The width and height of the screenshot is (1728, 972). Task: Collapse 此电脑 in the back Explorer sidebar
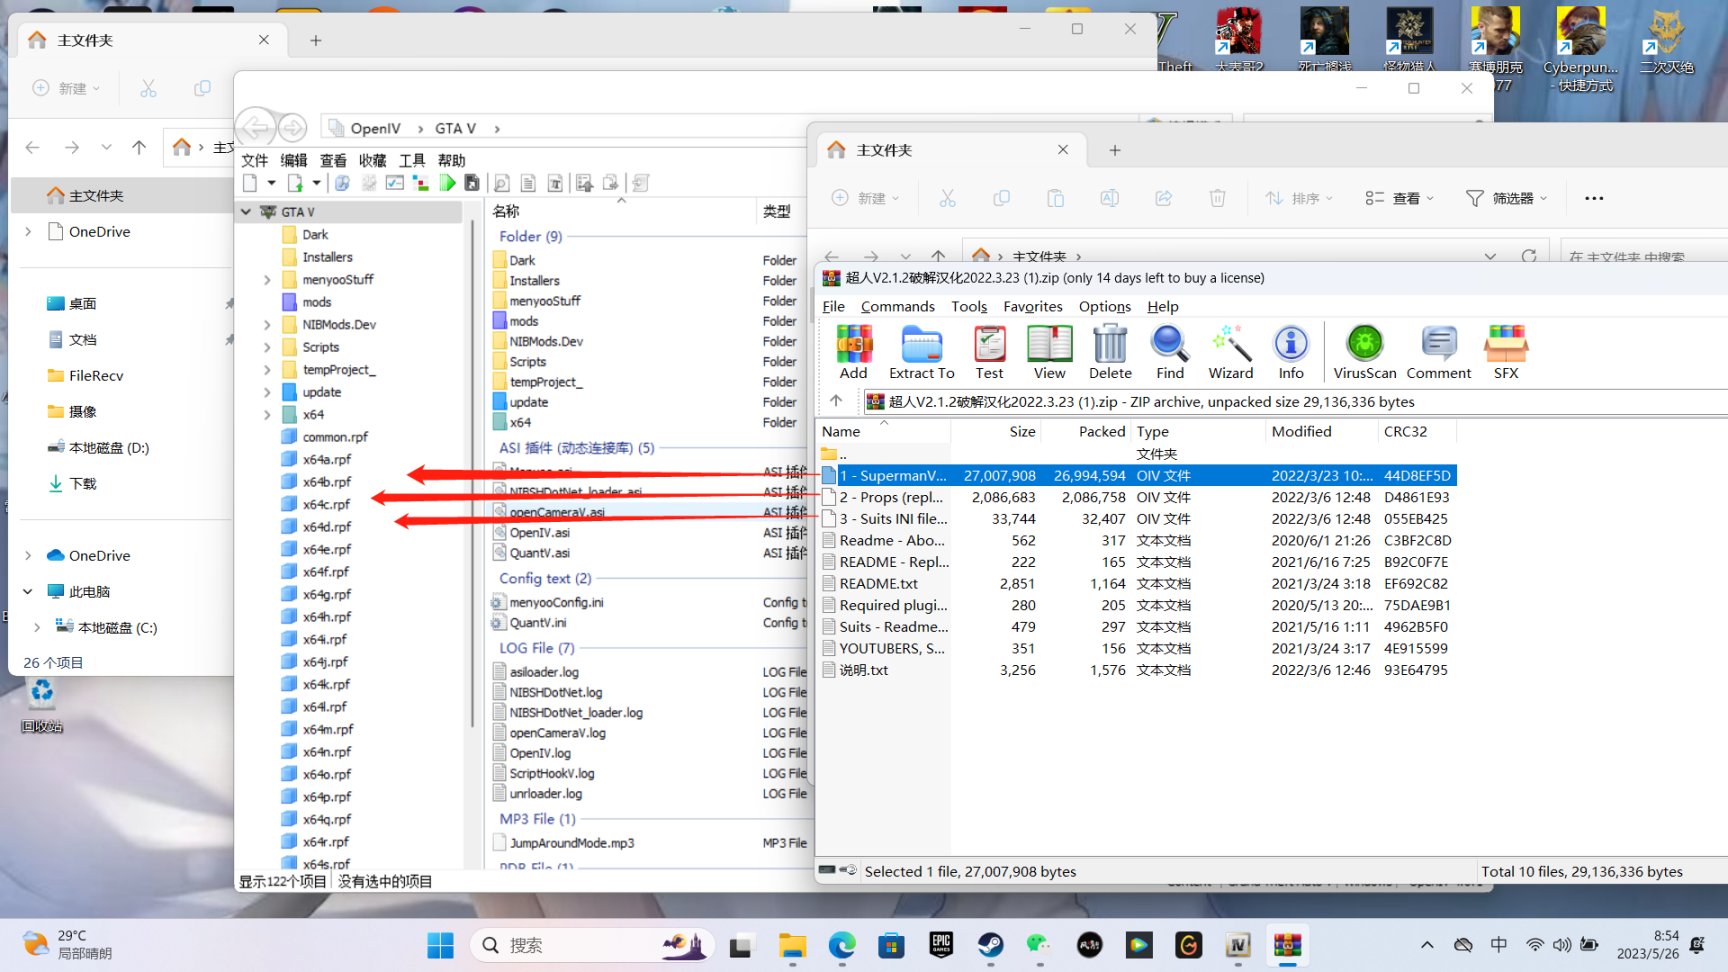(28, 591)
